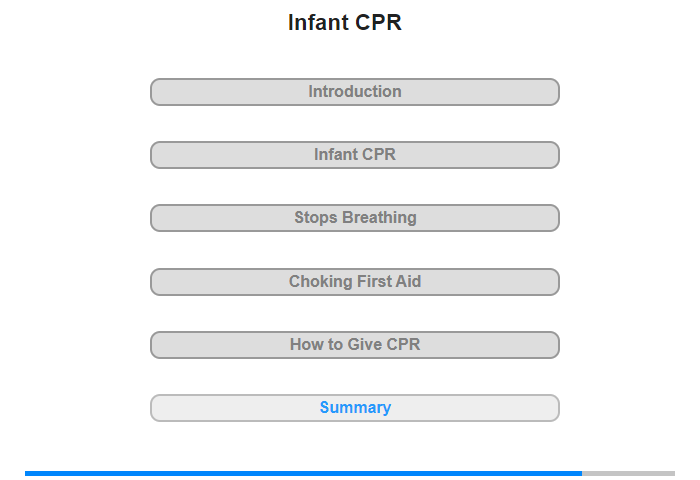Select How to Give CPR
The width and height of the screenshot is (700, 480).
click(x=355, y=345)
